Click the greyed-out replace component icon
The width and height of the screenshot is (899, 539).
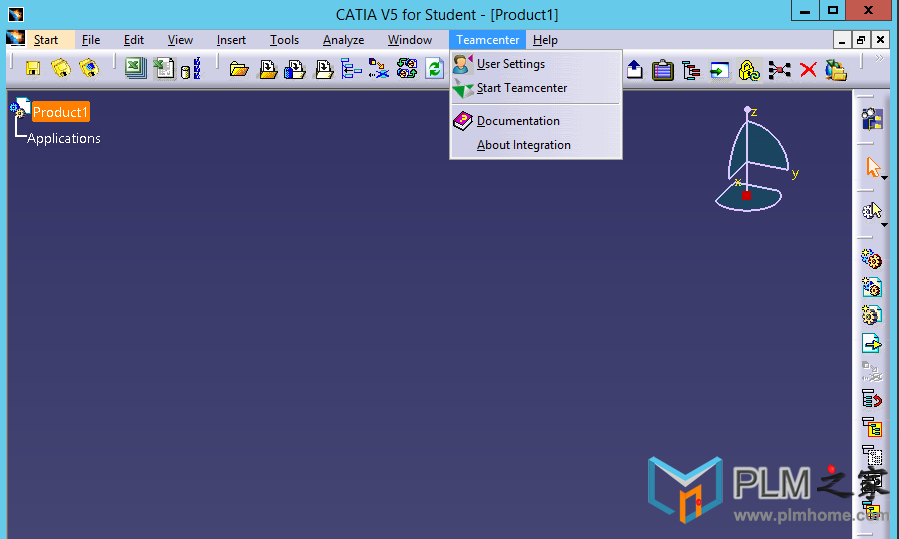[871, 371]
